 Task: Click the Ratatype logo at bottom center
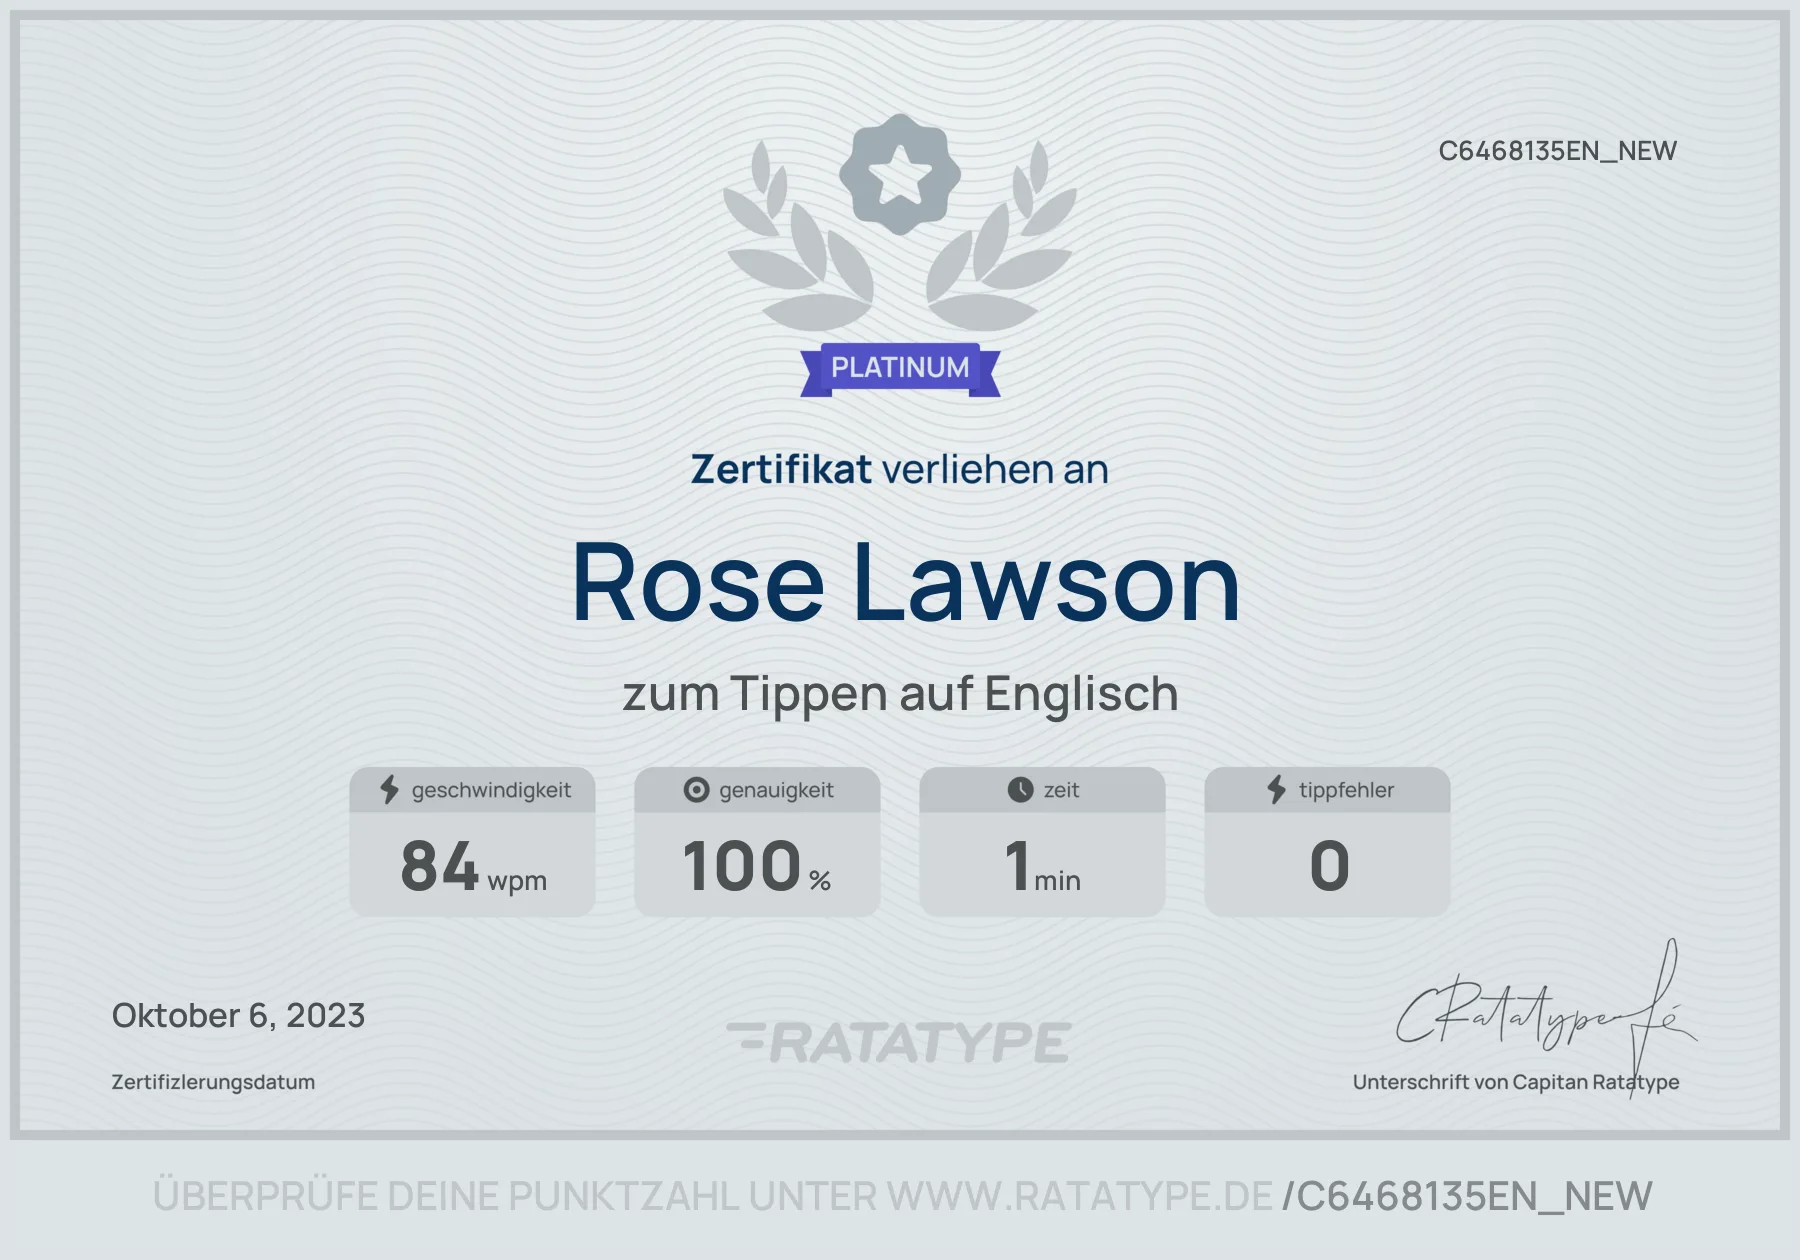click(899, 1042)
